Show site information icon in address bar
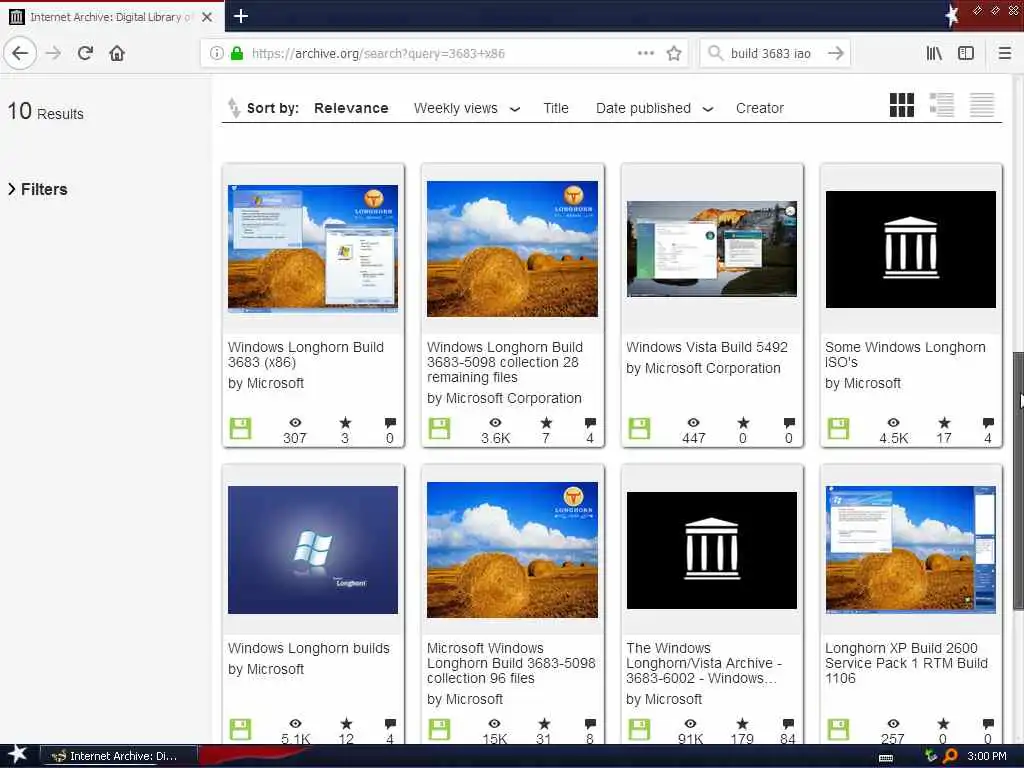The width and height of the screenshot is (1024, 768). click(x=216, y=54)
